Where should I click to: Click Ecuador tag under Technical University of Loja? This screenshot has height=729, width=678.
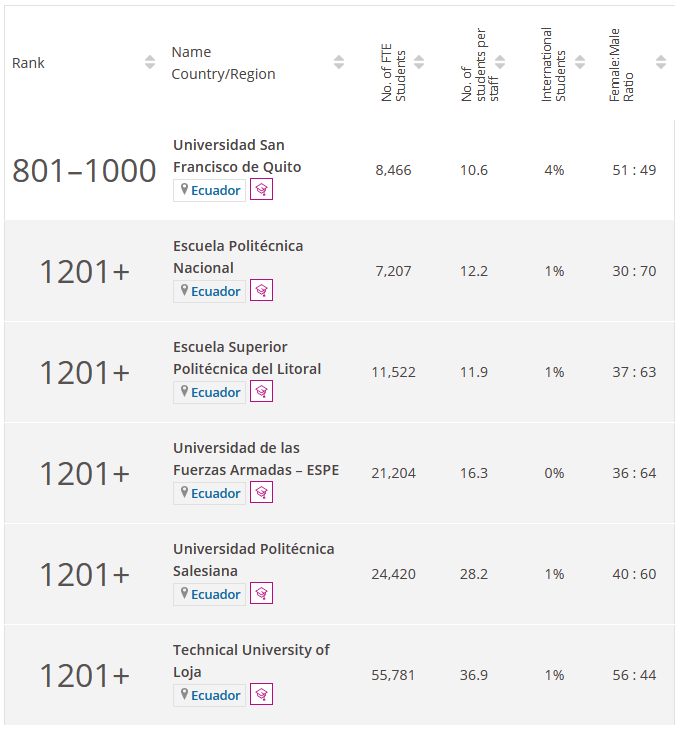click(x=209, y=695)
